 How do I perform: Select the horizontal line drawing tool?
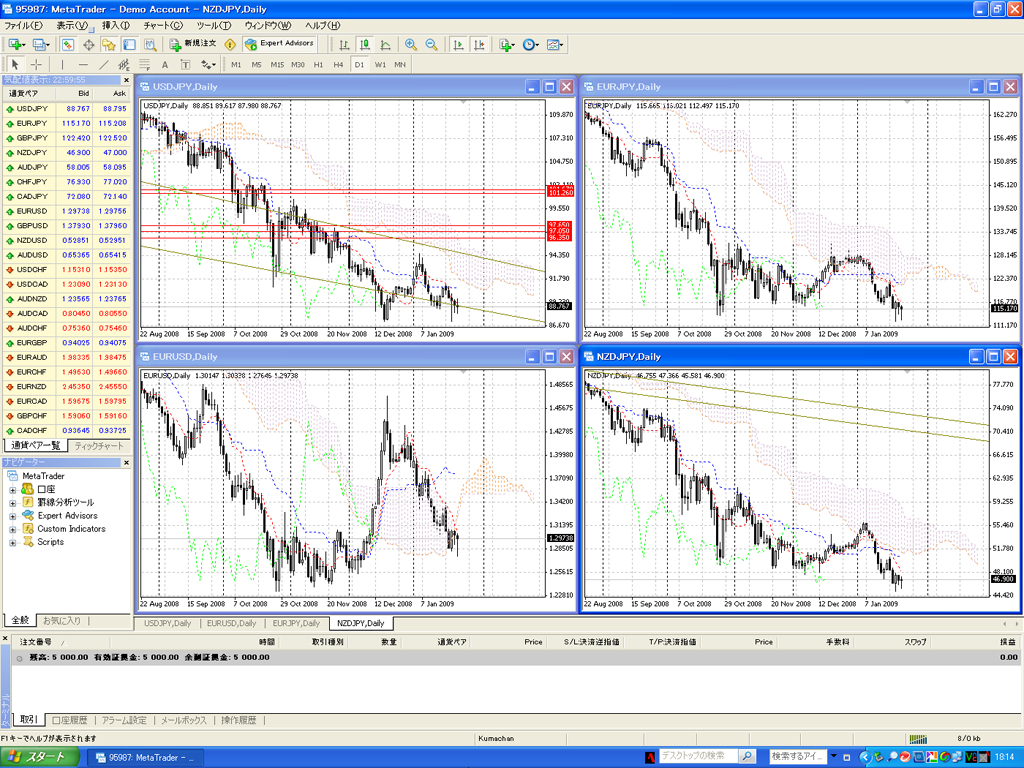click(x=82, y=64)
